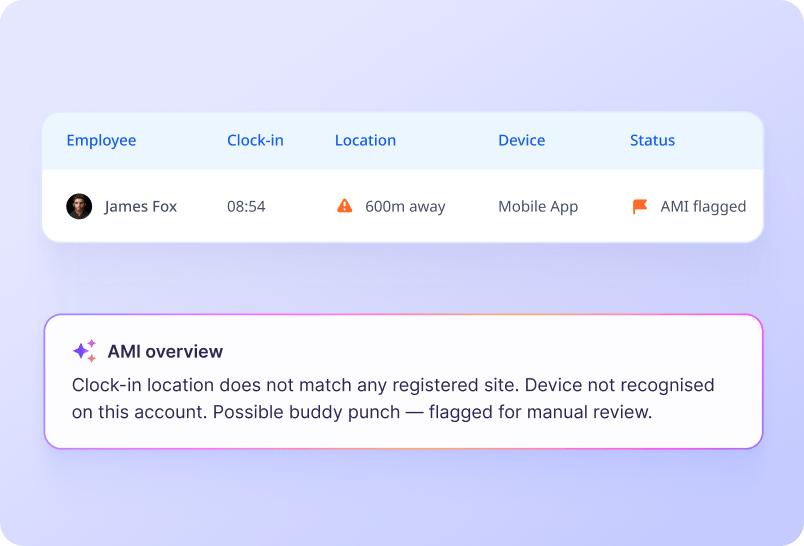Click the AMI sparkle stars icon
This screenshot has height=546, width=804.
click(85, 351)
